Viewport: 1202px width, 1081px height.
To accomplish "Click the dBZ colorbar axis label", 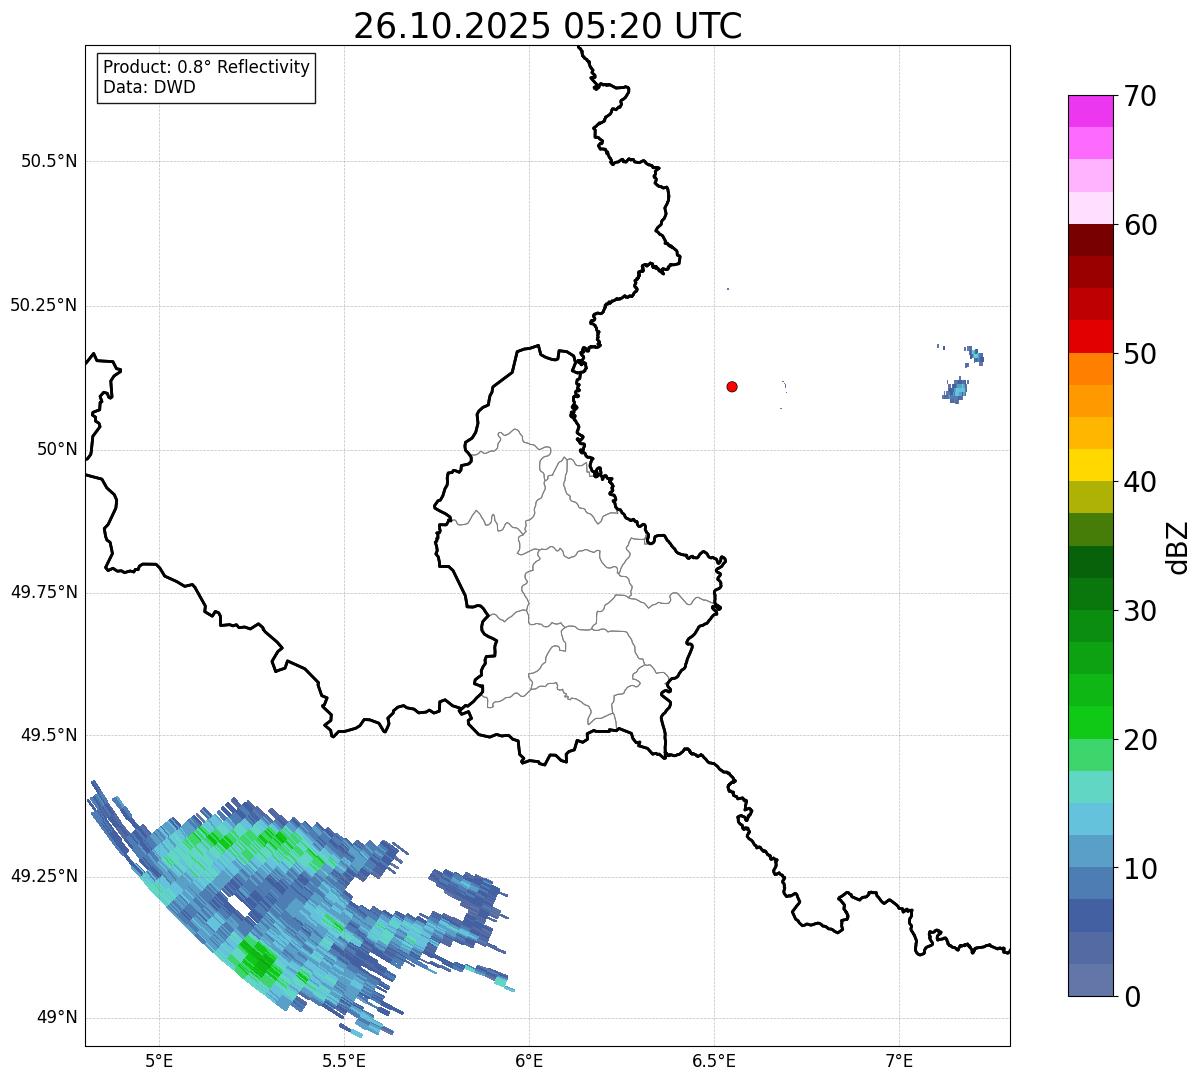I will coord(1179,546).
